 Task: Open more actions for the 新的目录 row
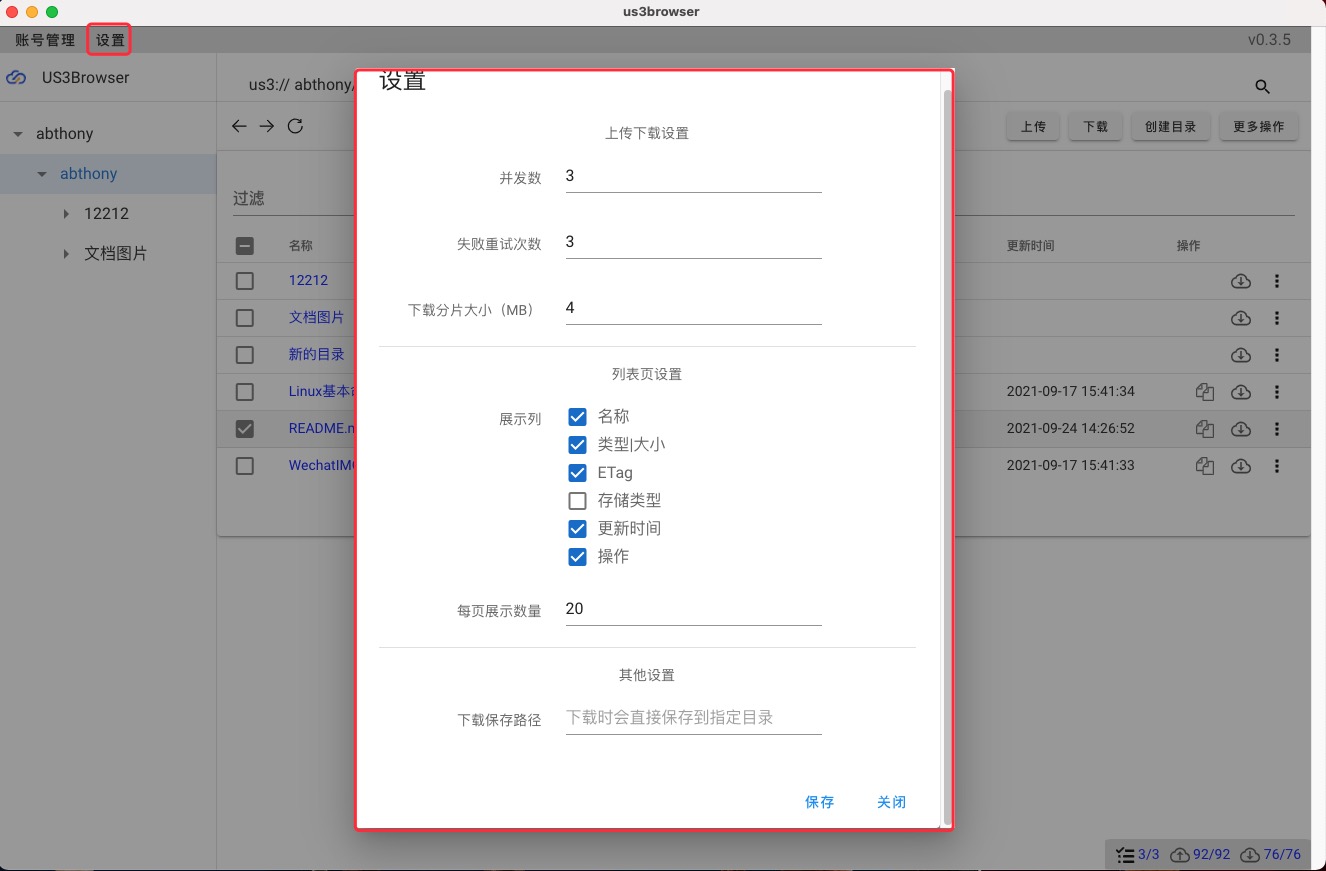[1277, 355]
